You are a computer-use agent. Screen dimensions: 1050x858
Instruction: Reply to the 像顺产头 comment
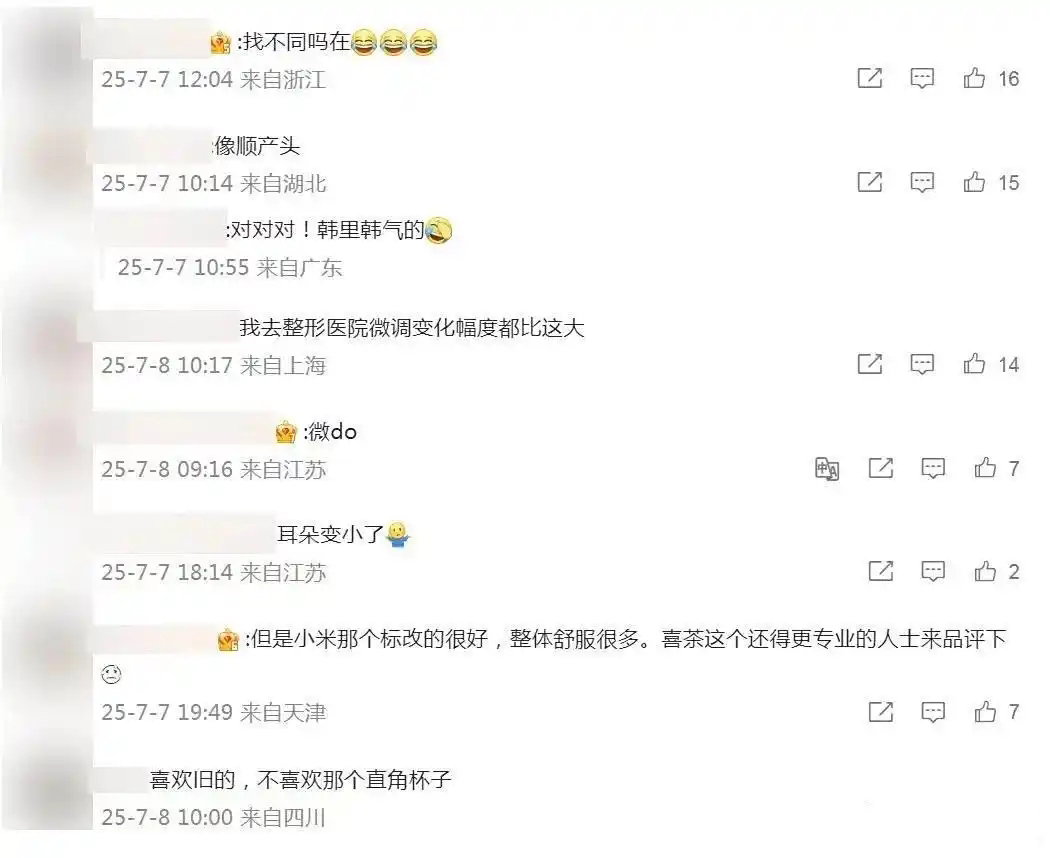click(x=922, y=182)
